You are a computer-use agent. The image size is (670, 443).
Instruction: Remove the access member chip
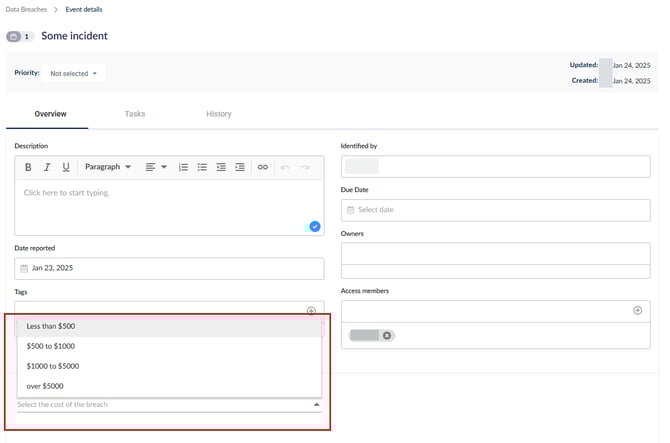(387, 335)
